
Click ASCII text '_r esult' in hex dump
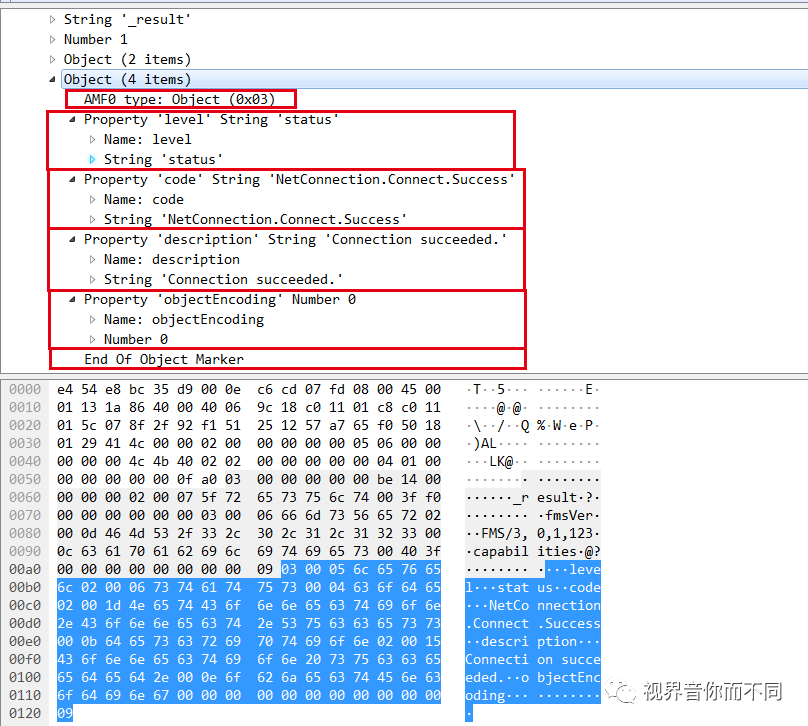545,498
